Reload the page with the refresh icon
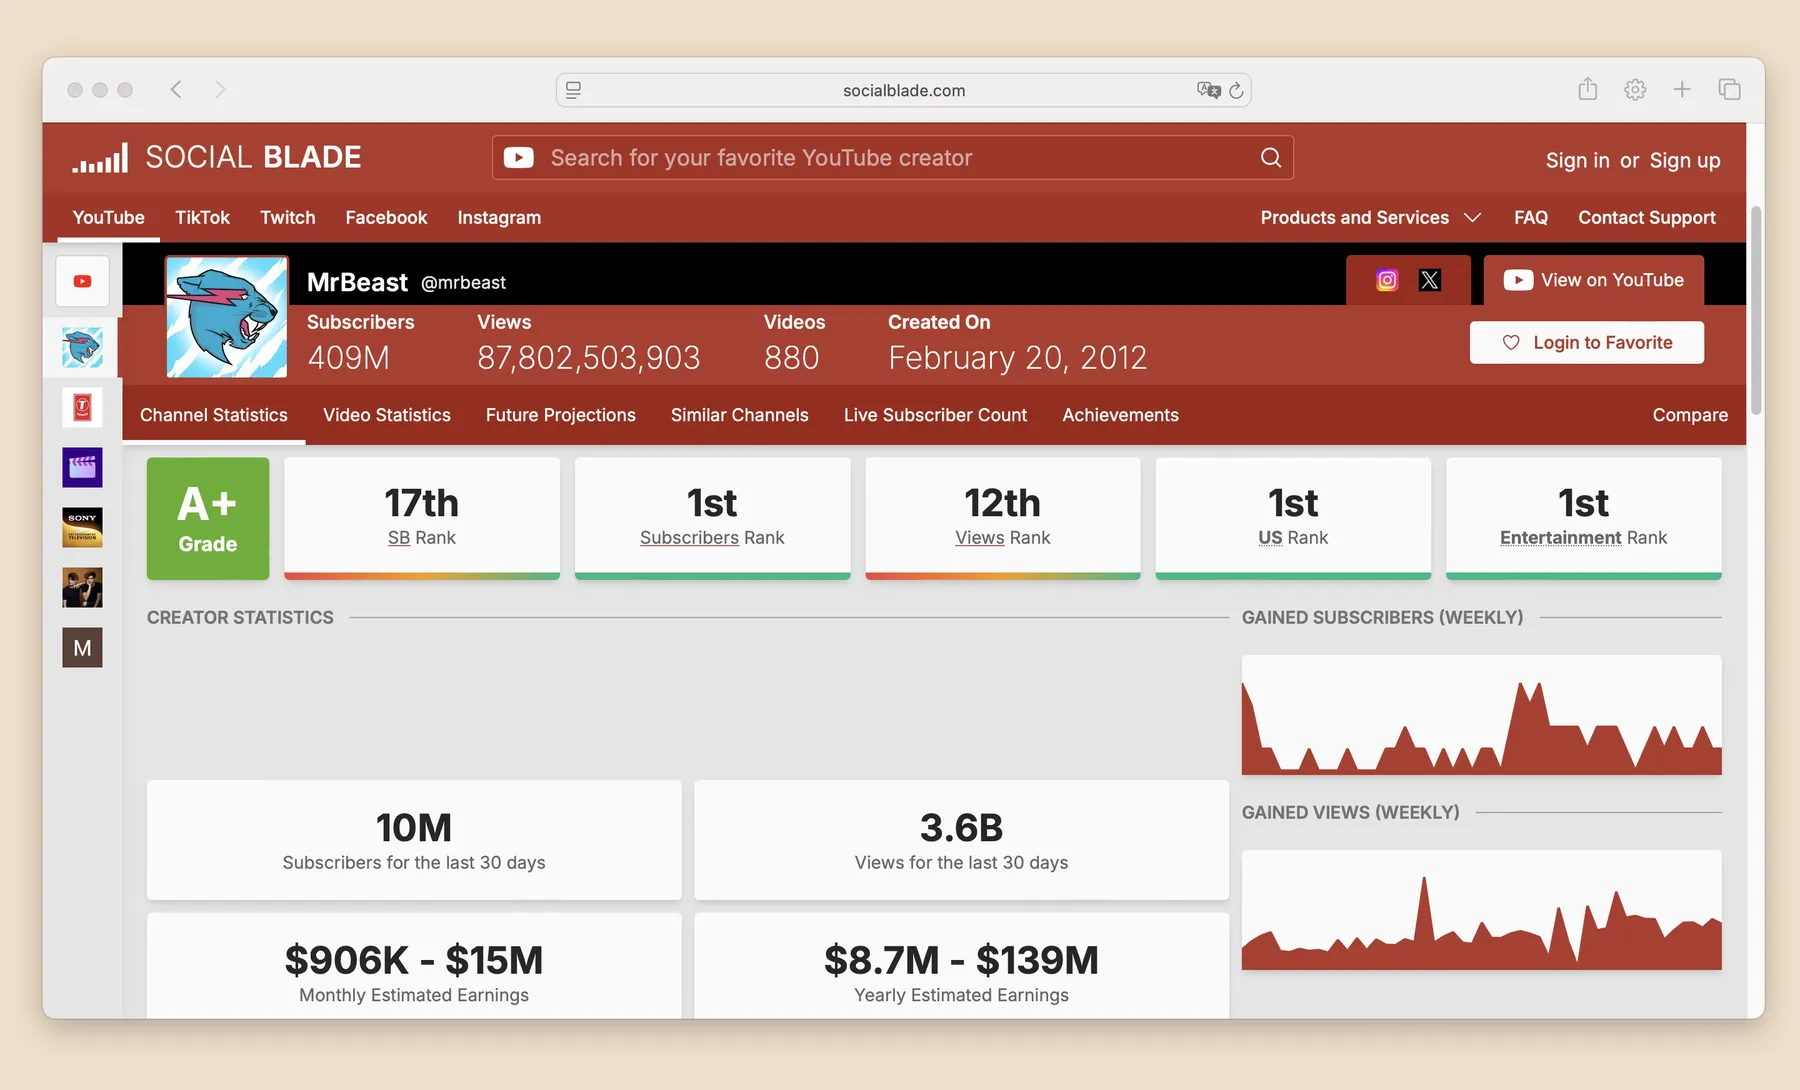This screenshot has height=1090, width=1800. 1236,91
